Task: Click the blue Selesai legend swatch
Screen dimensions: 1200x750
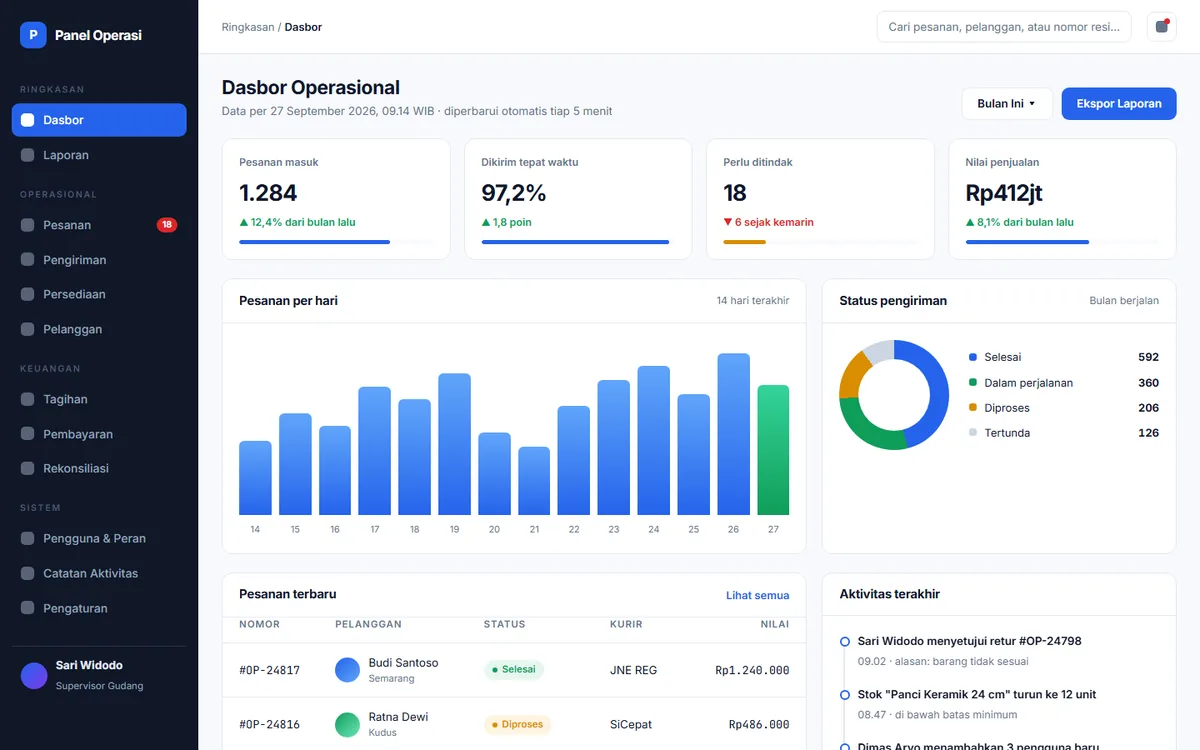Action: click(x=973, y=357)
